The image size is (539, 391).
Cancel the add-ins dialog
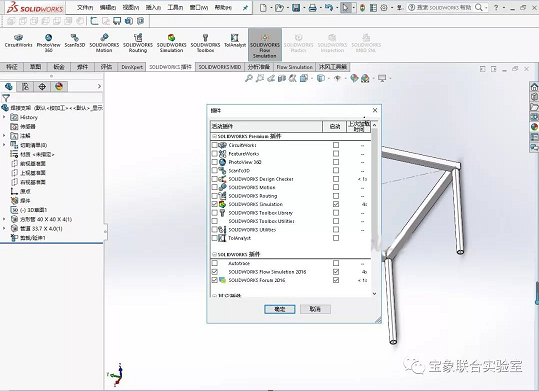tap(315, 309)
